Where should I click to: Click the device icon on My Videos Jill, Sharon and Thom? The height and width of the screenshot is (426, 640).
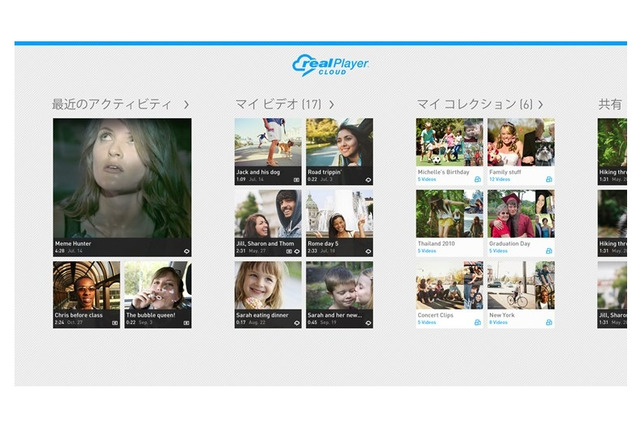click(289, 251)
